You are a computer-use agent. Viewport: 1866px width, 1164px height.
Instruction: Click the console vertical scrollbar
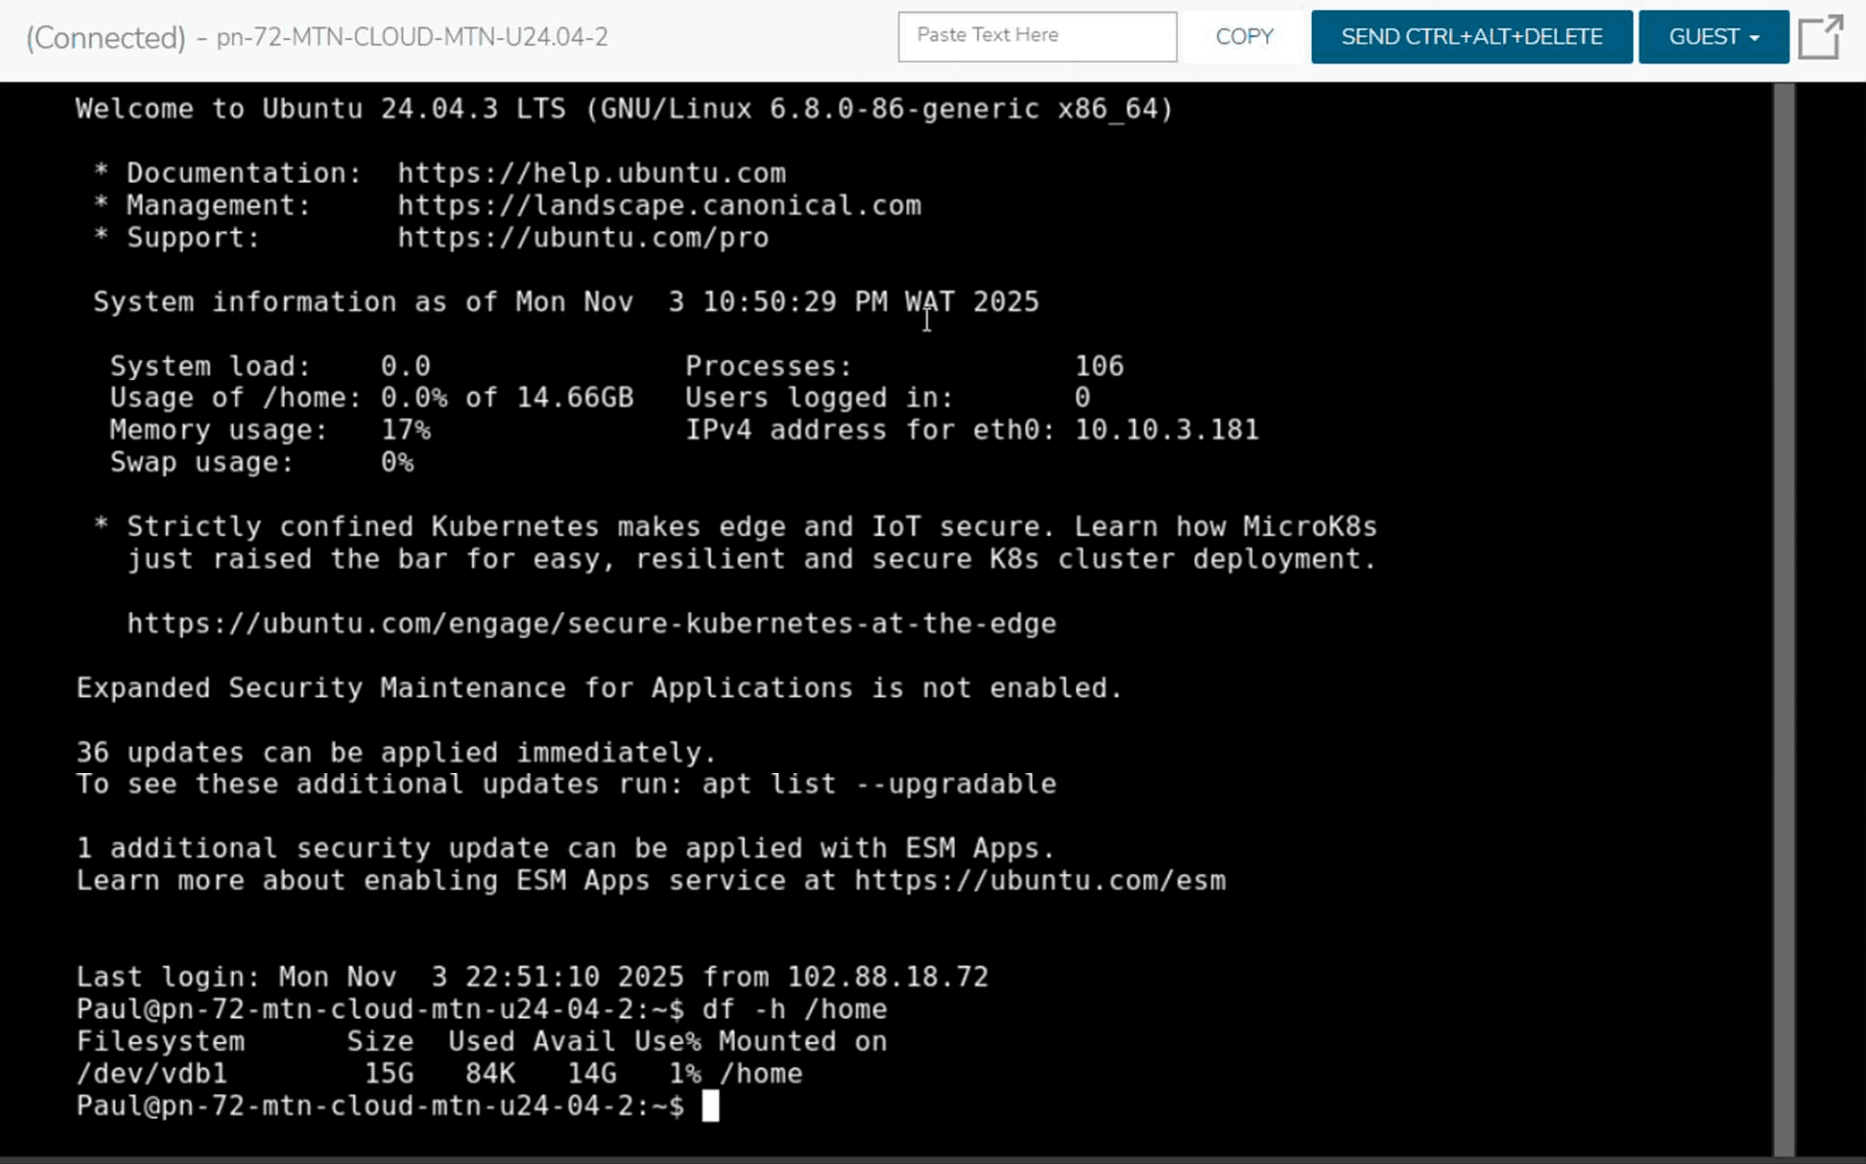1784,618
